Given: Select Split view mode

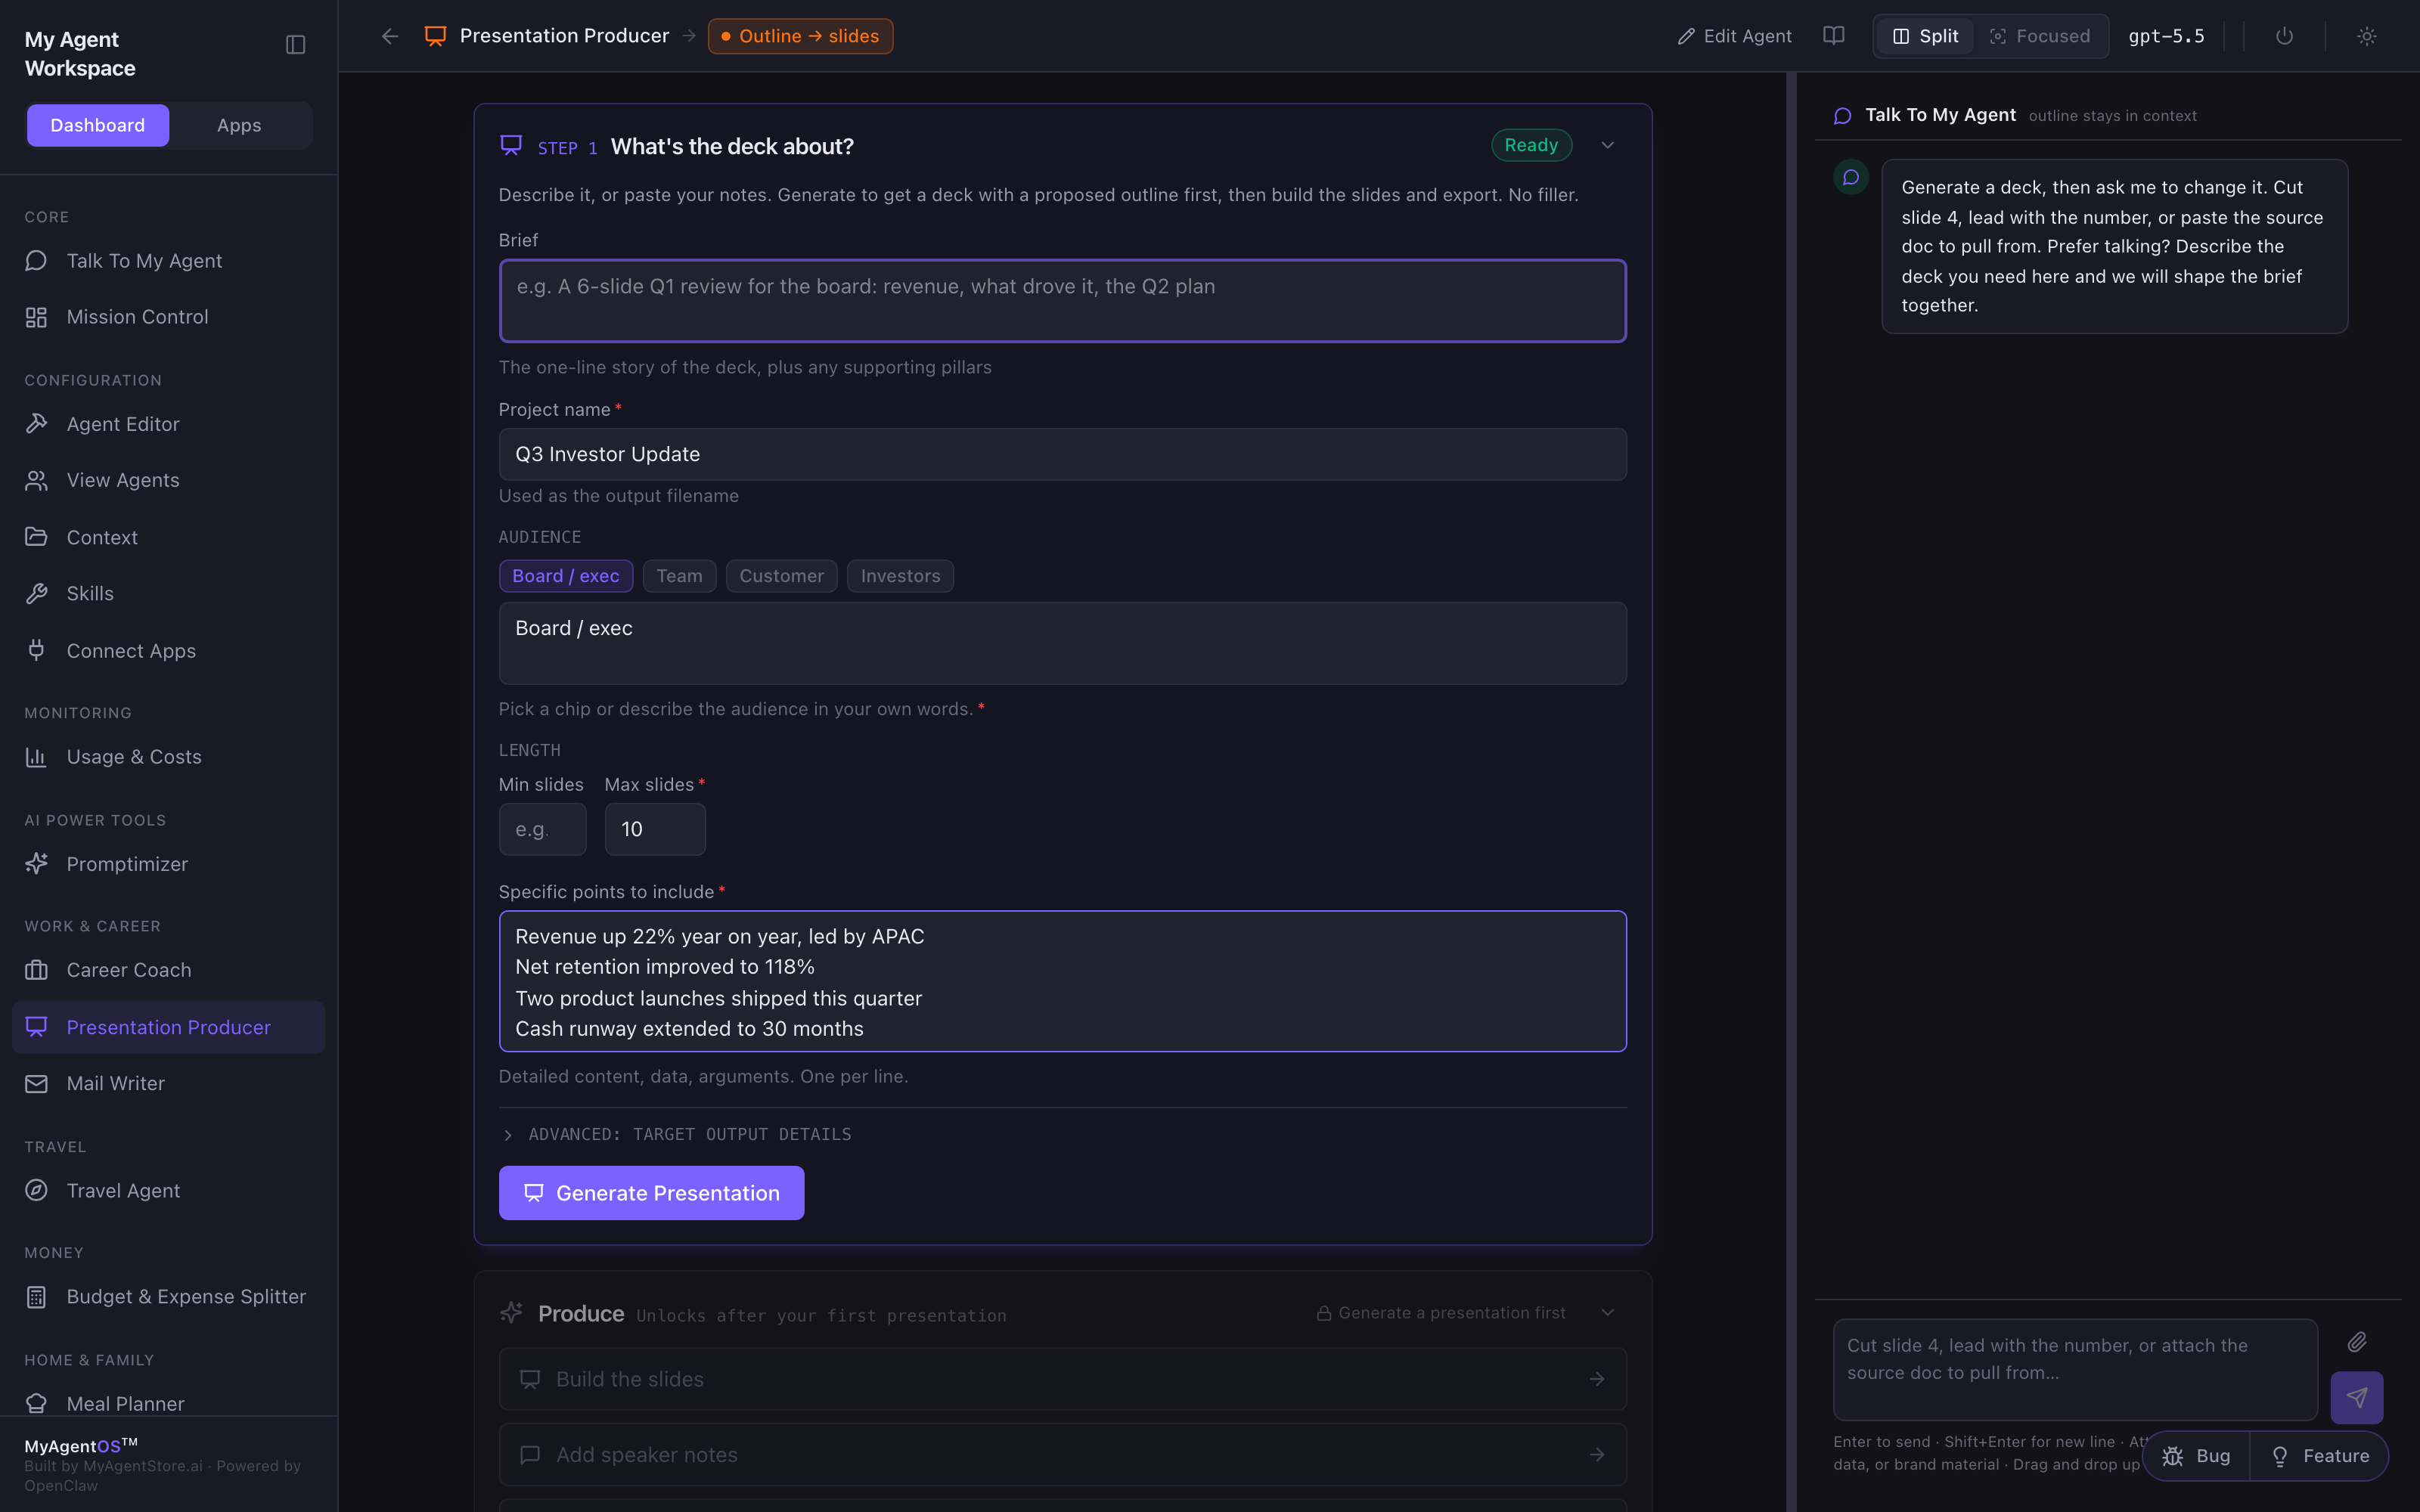Looking at the screenshot, I should pyautogui.click(x=1925, y=36).
